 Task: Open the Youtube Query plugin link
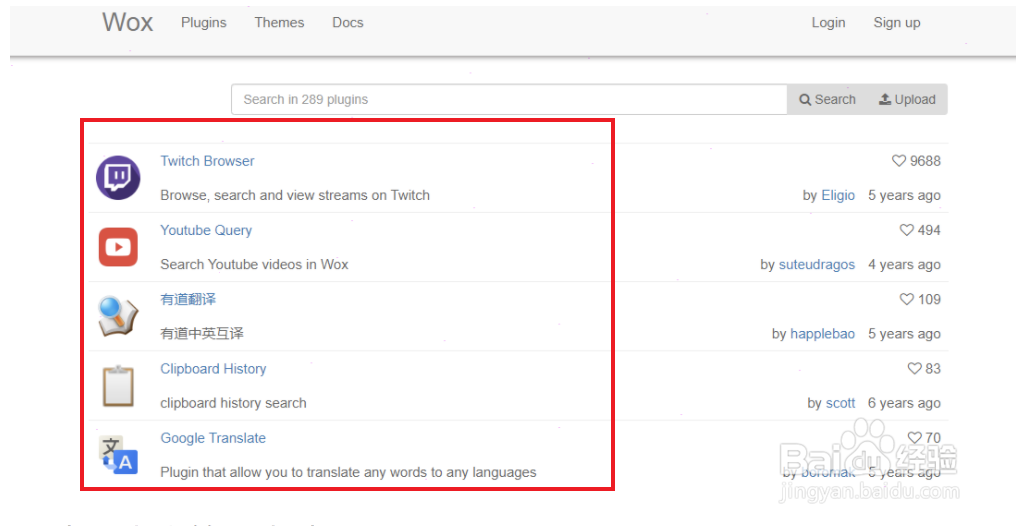206,230
